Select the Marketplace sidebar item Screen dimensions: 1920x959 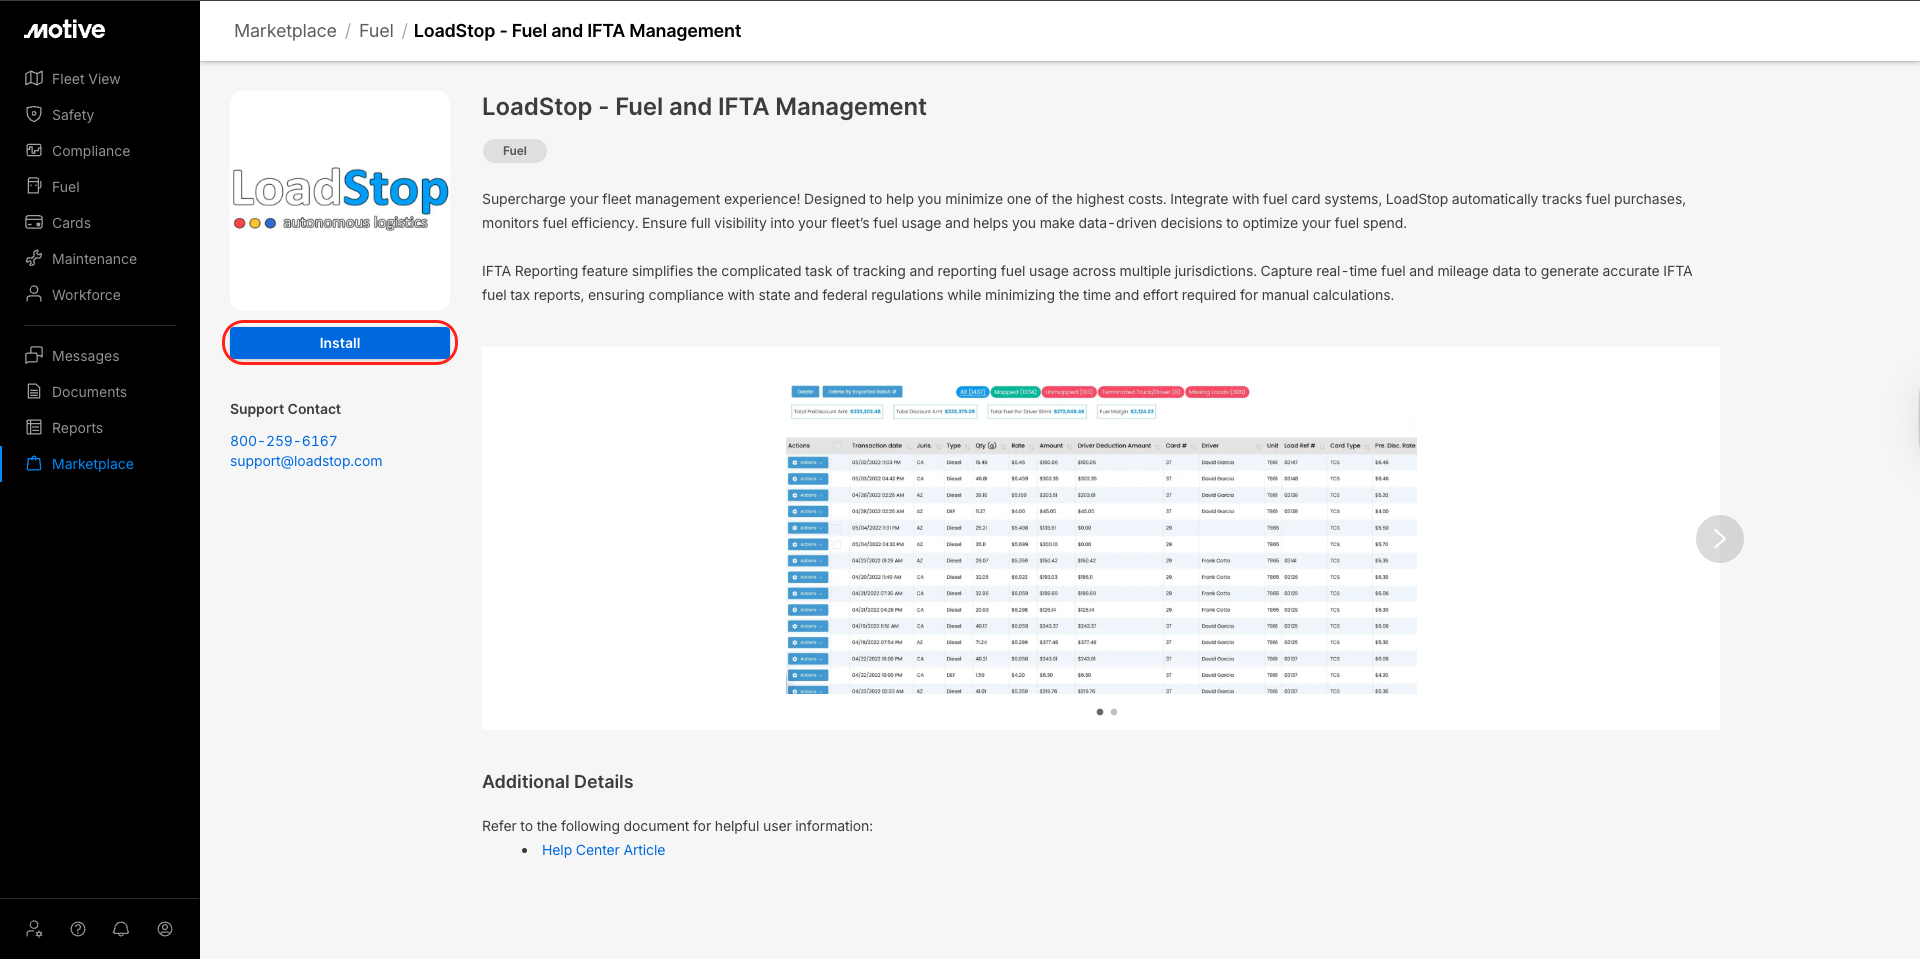coord(92,464)
